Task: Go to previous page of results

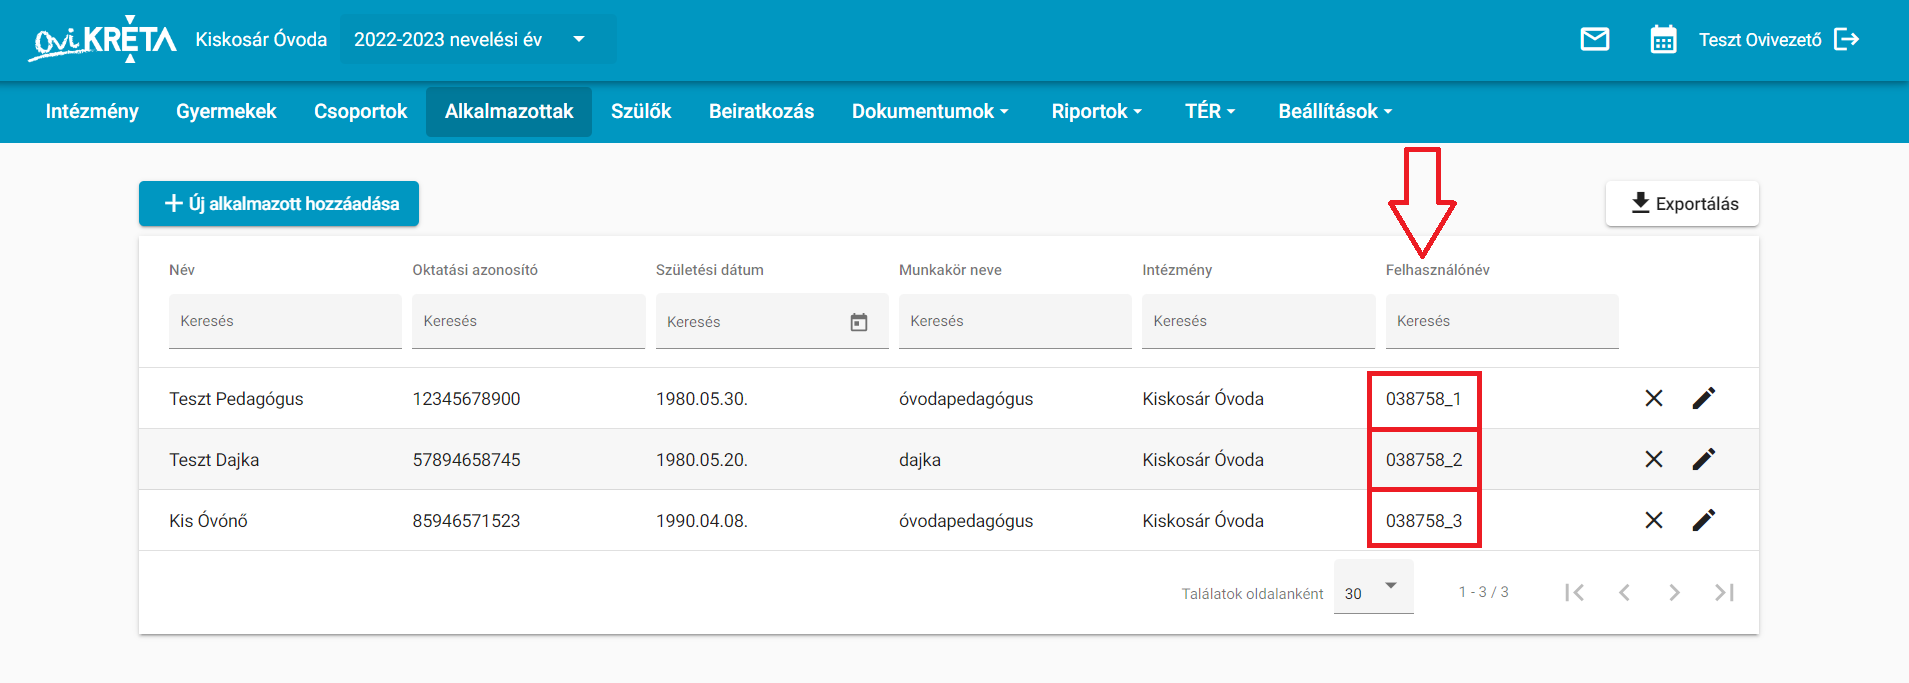Action: pos(1624,592)
